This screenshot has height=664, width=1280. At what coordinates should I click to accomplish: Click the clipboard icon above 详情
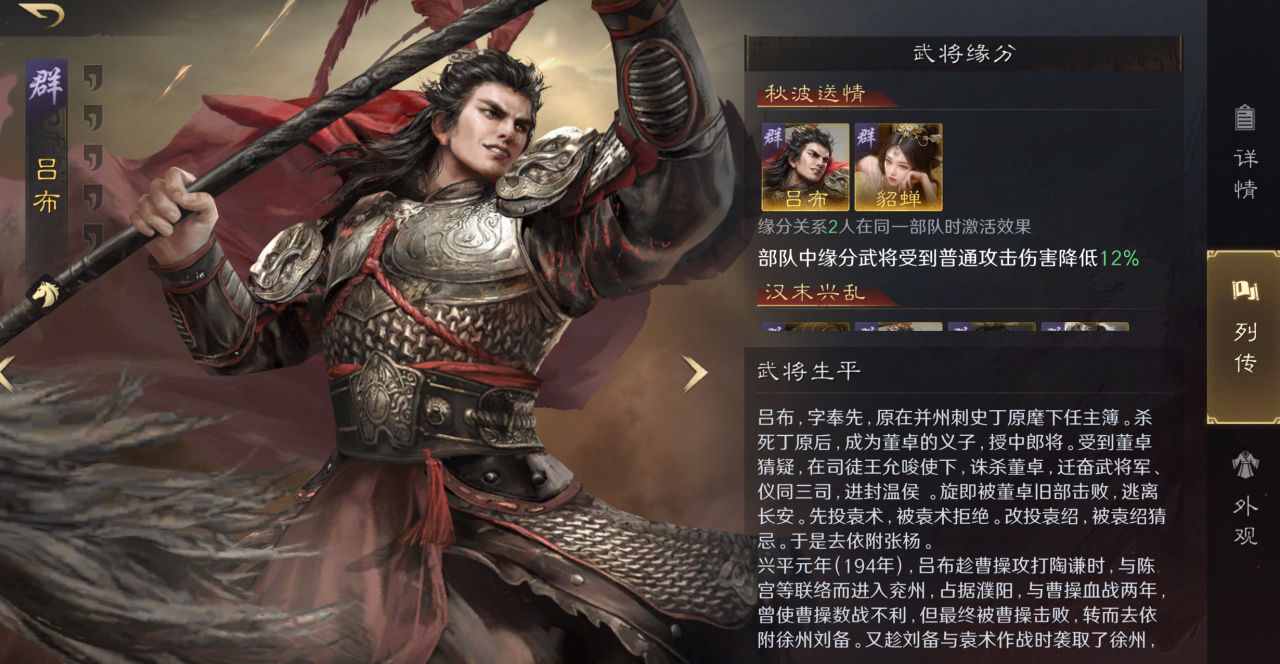[x=1245, y=117]
